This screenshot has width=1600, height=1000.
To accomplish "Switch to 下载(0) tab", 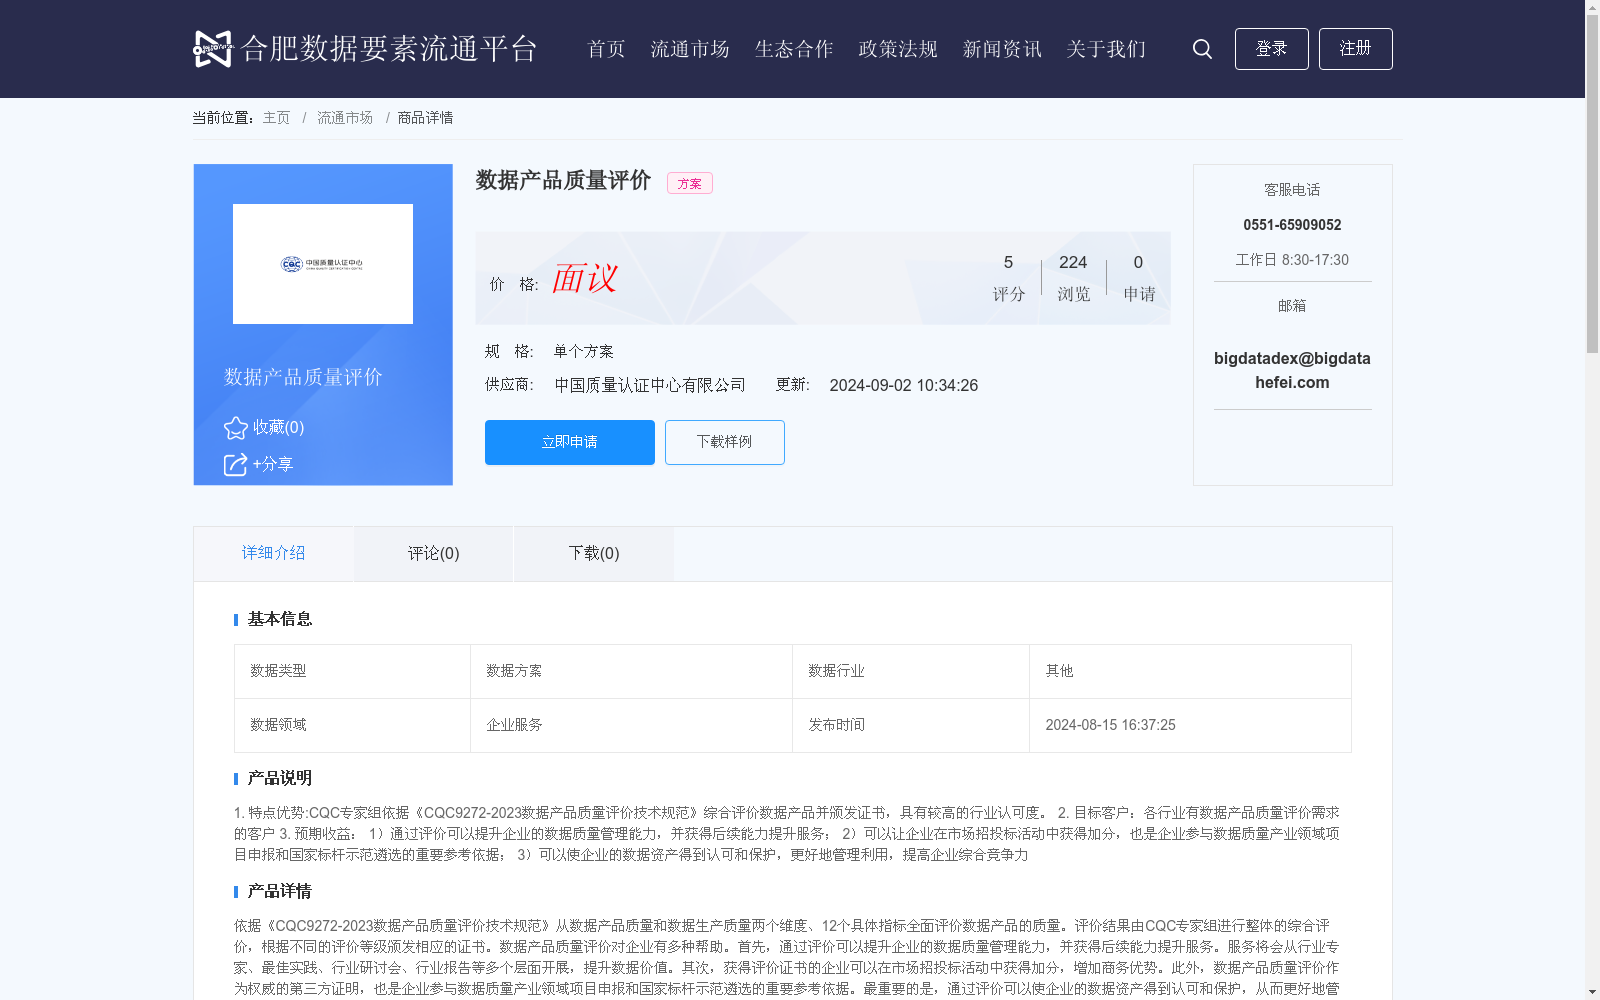I will tap(594, 553).
